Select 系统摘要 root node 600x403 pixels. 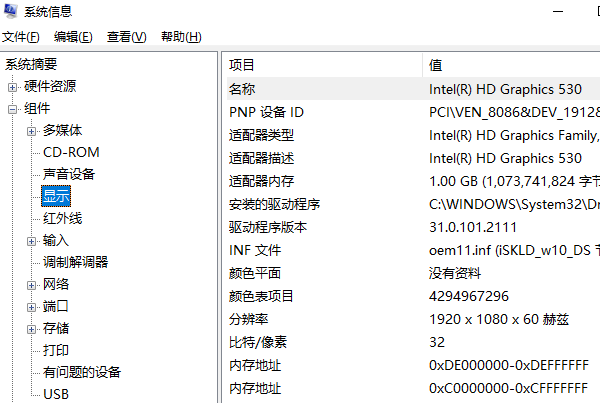click(x=31, y=64)
